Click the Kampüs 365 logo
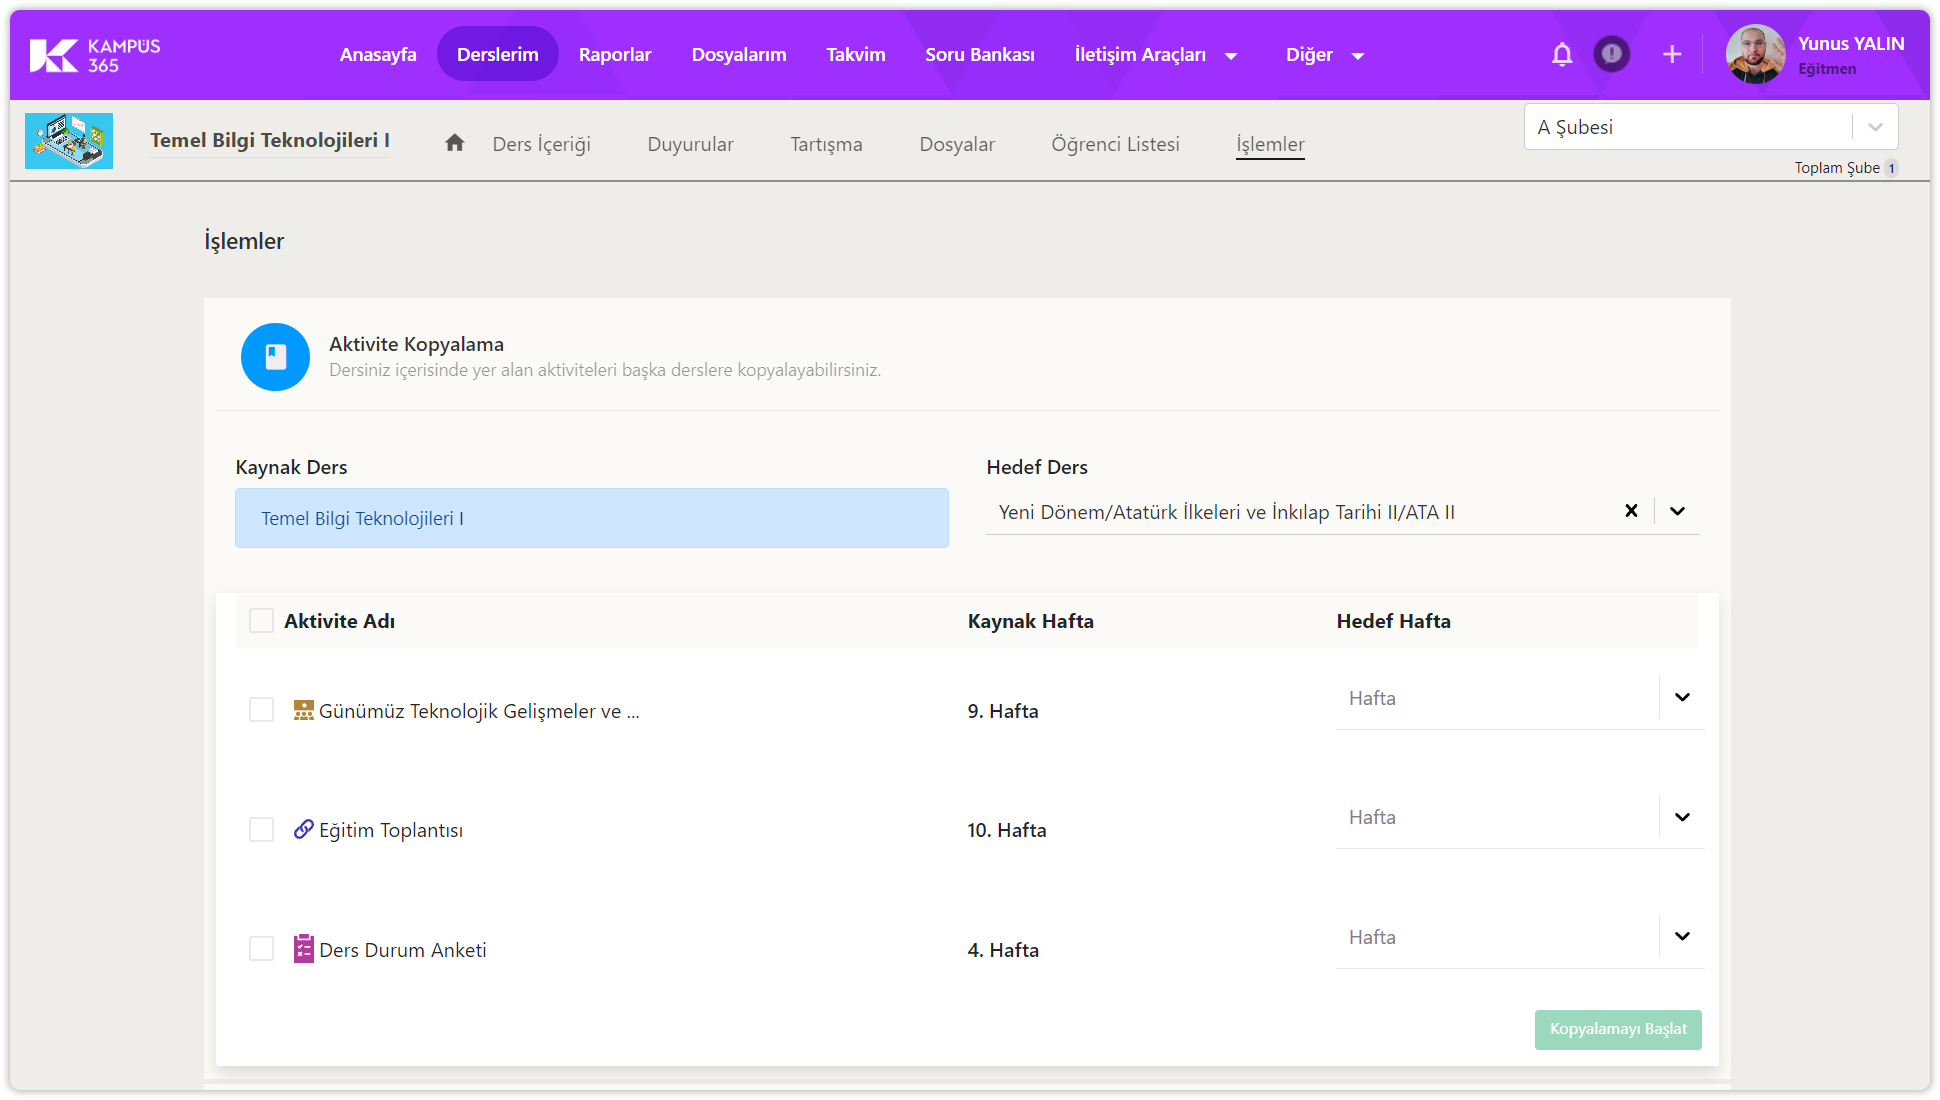The width and height of the screenshot is (1940, 1100). click(94, 55)
